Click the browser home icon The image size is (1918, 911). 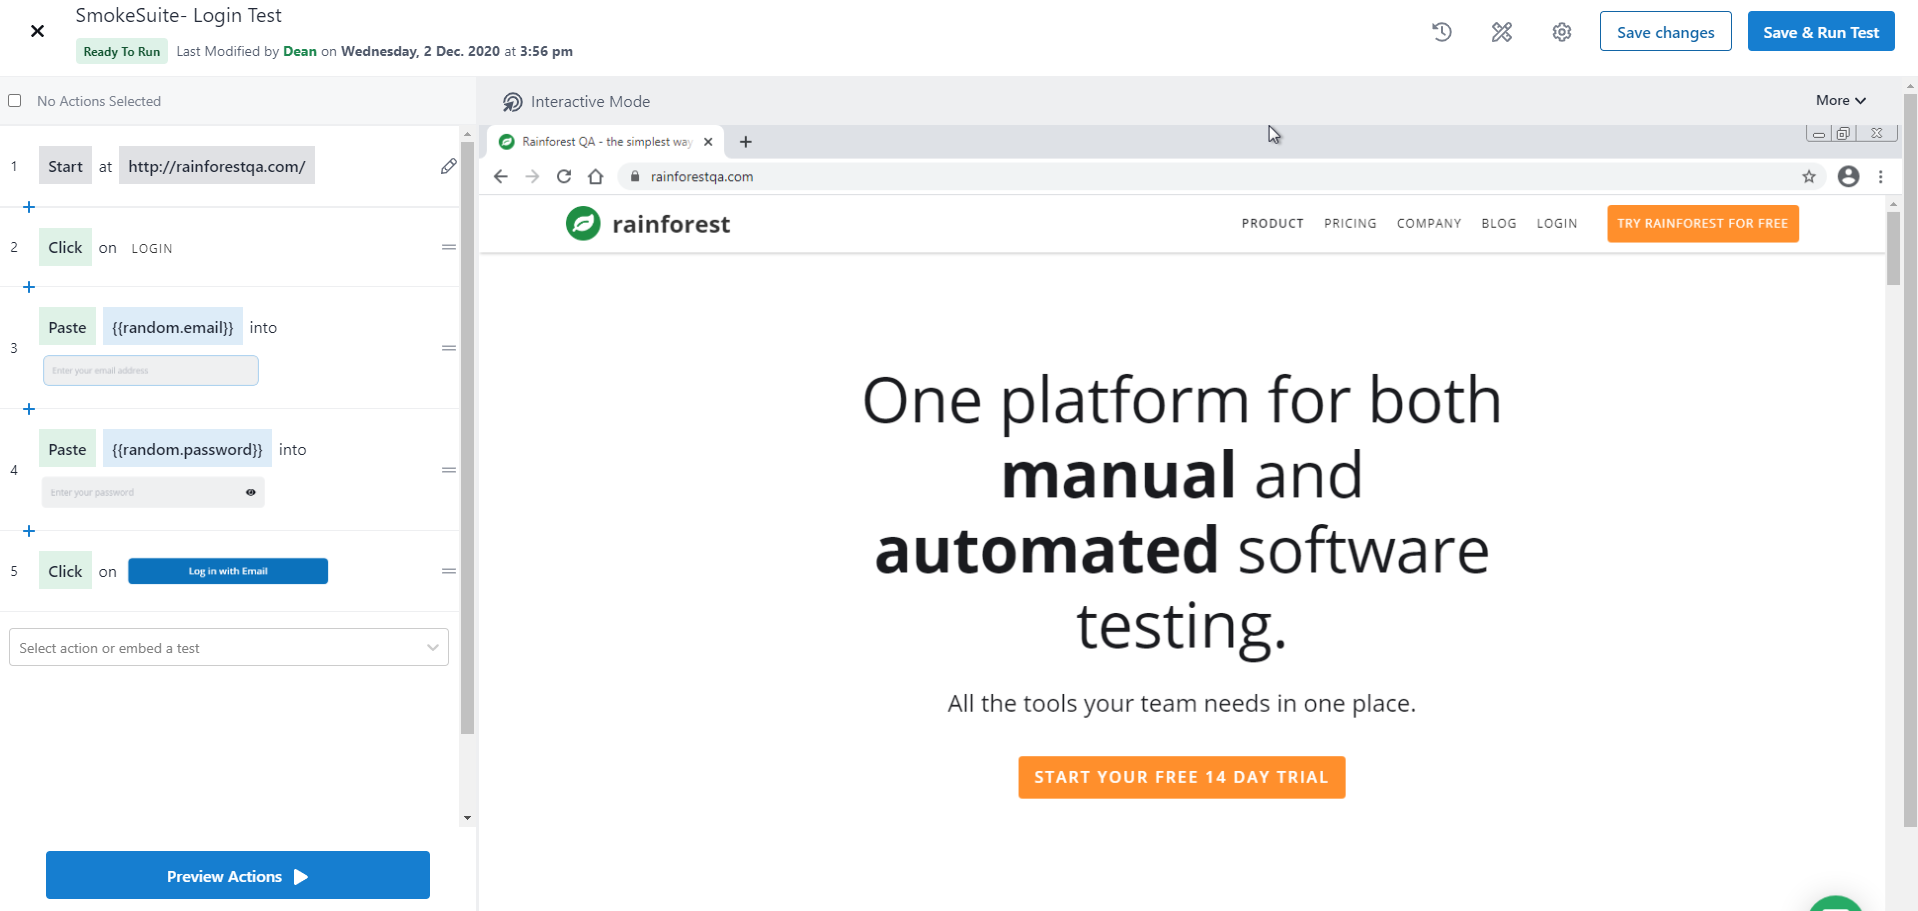[x=596, y=177]
